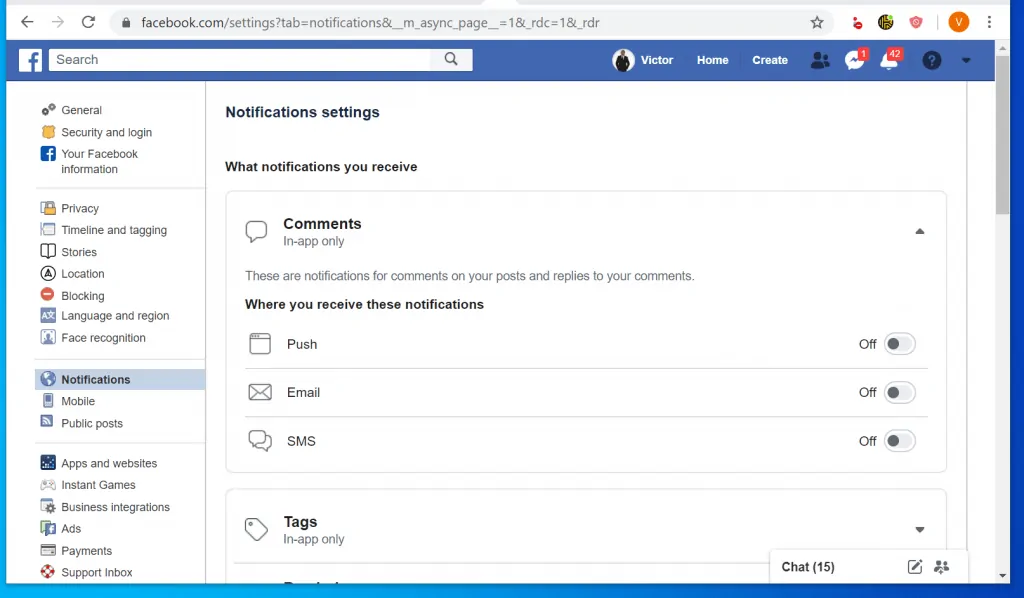Expand the Tags notifications section

(x=919, y=529)
